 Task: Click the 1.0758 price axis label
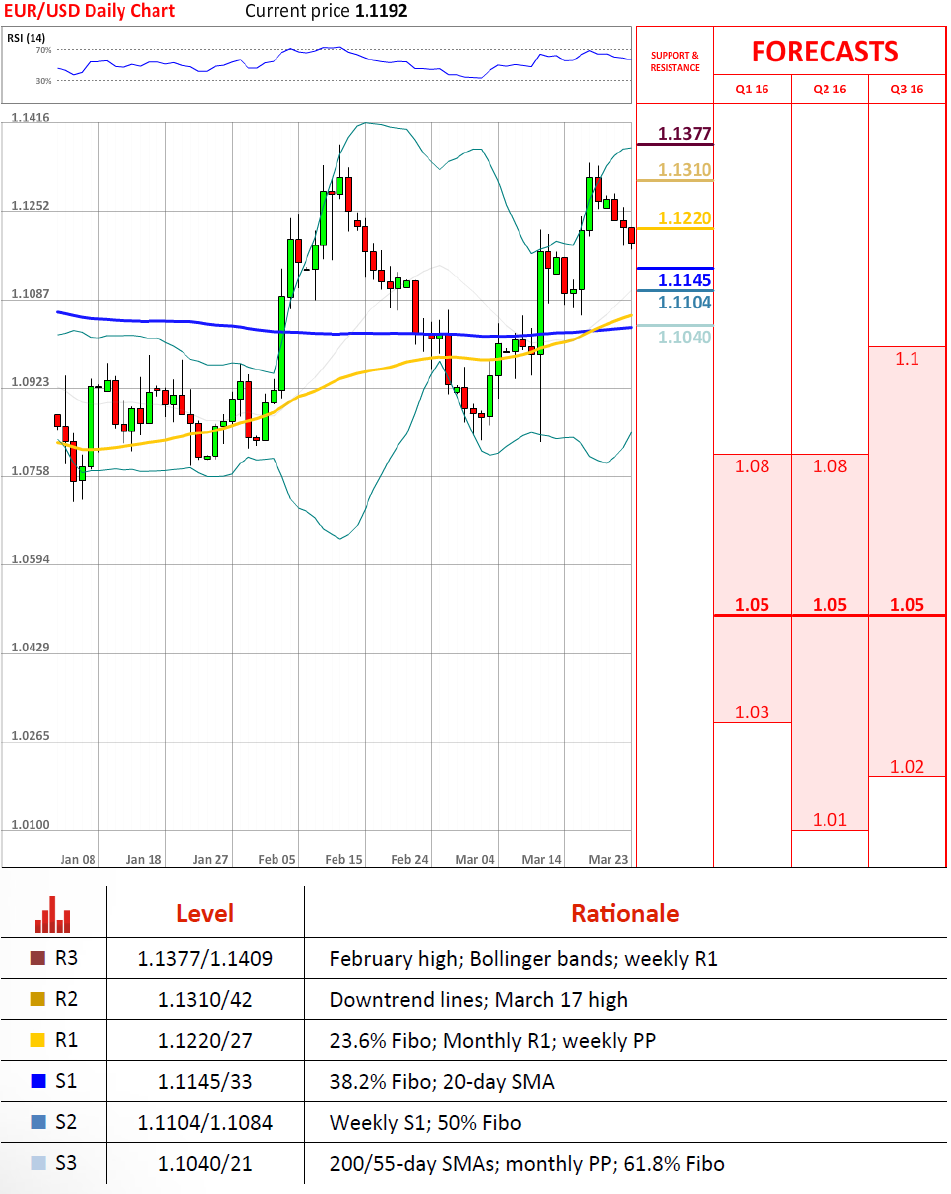pos(30,471)
